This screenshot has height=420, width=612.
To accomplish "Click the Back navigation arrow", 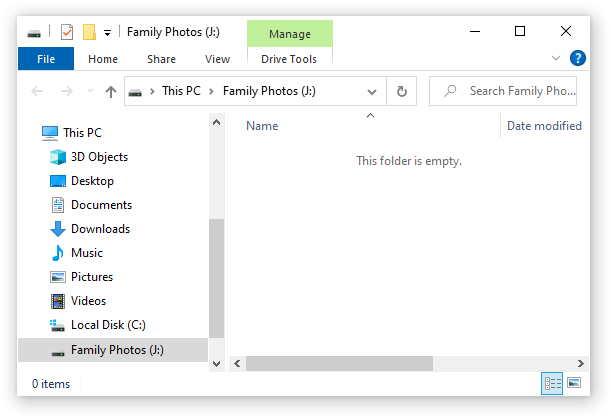I will tap(37, 91).
